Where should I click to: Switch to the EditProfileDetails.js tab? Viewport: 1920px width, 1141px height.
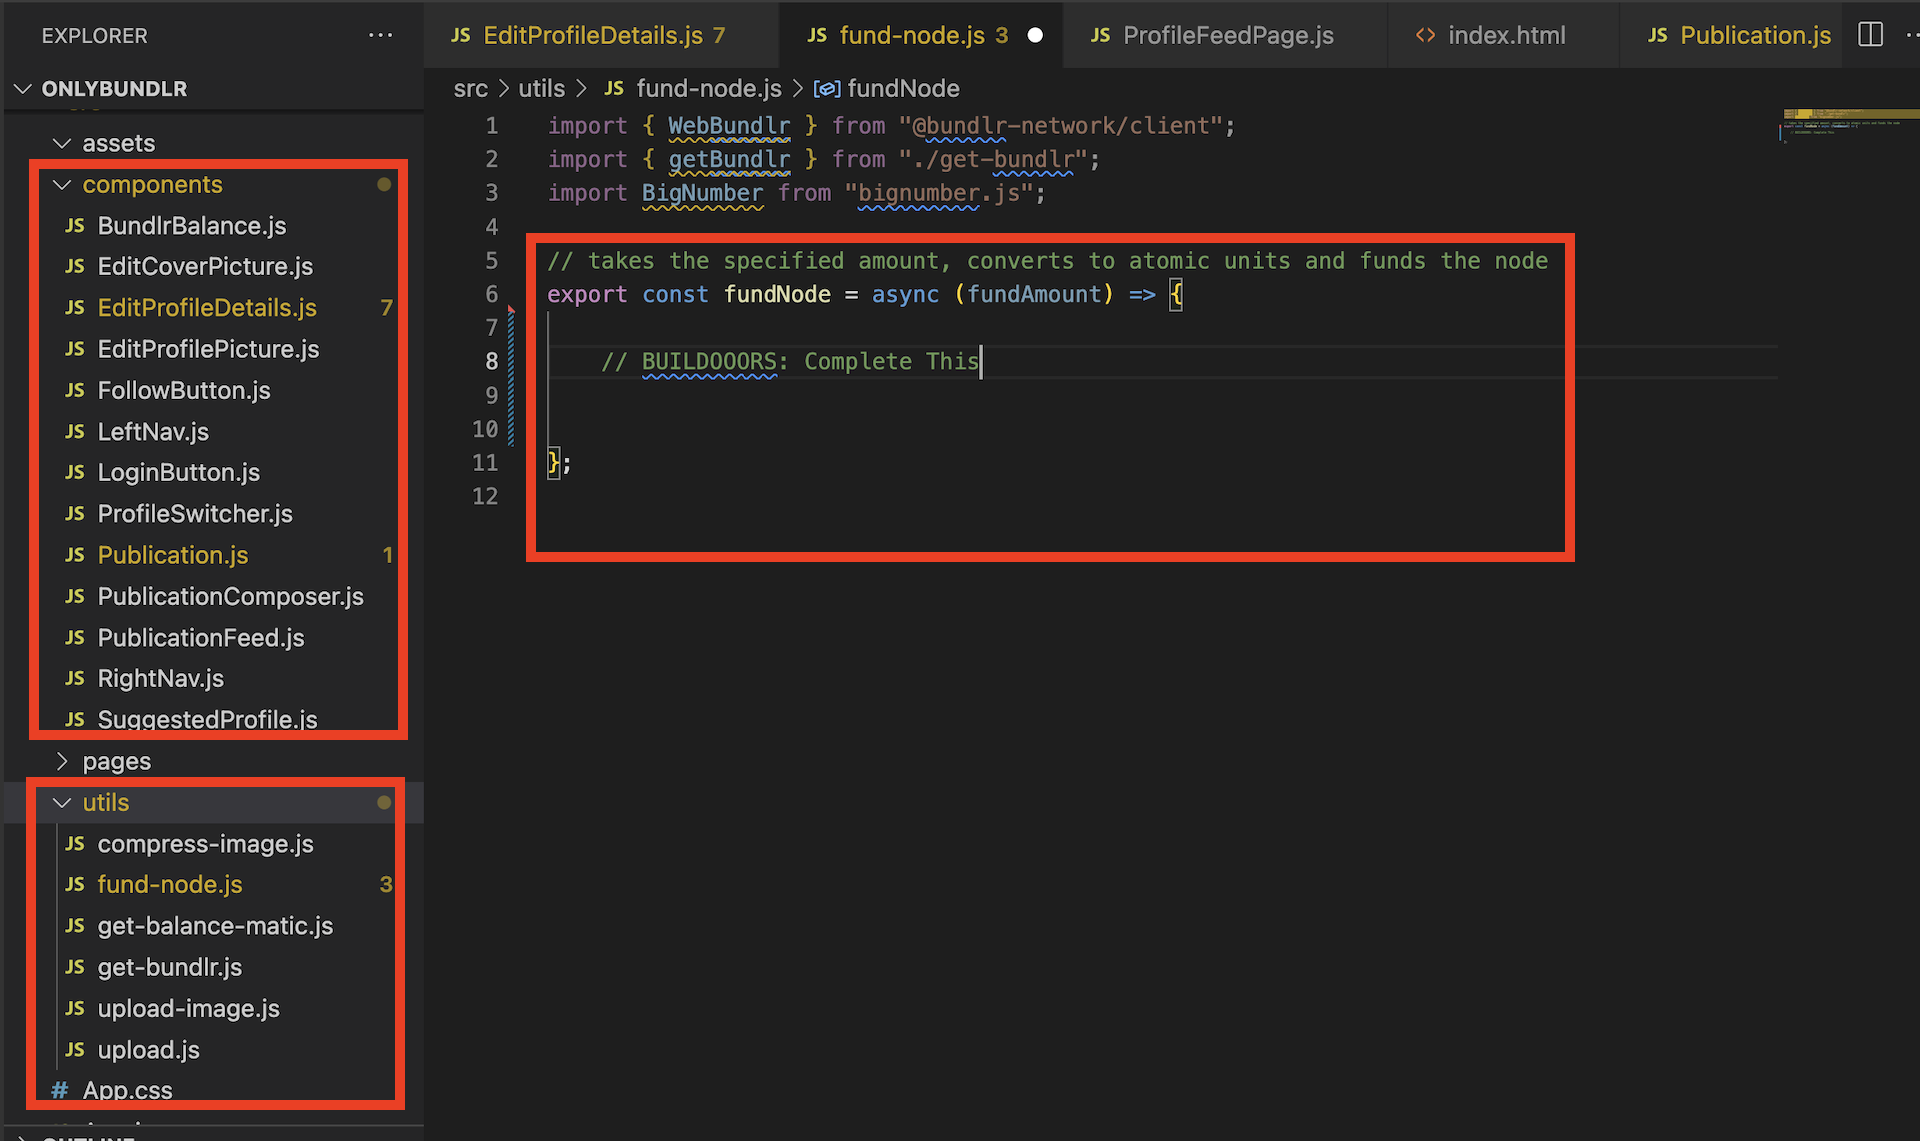click(593, 35)
